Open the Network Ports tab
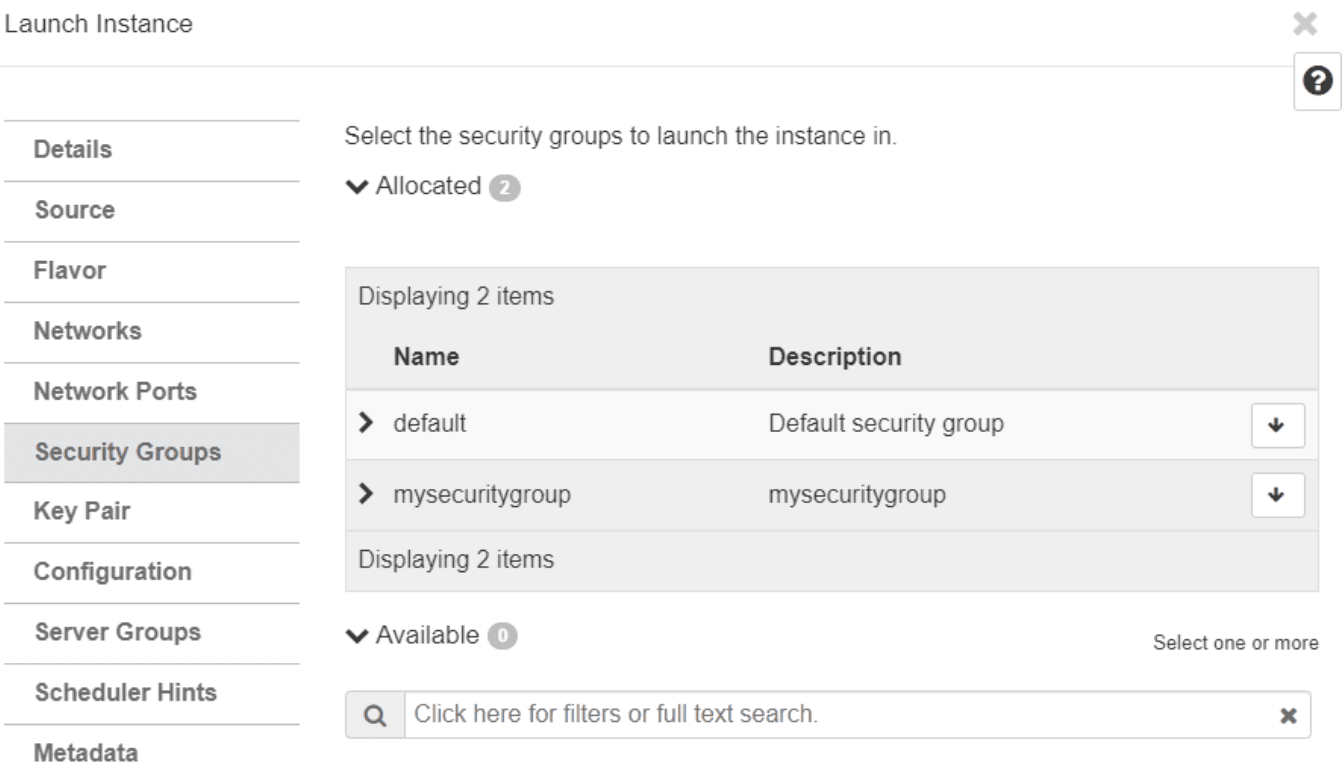The width and height of the screenshot is (1342, 771). tap(115, 391)
